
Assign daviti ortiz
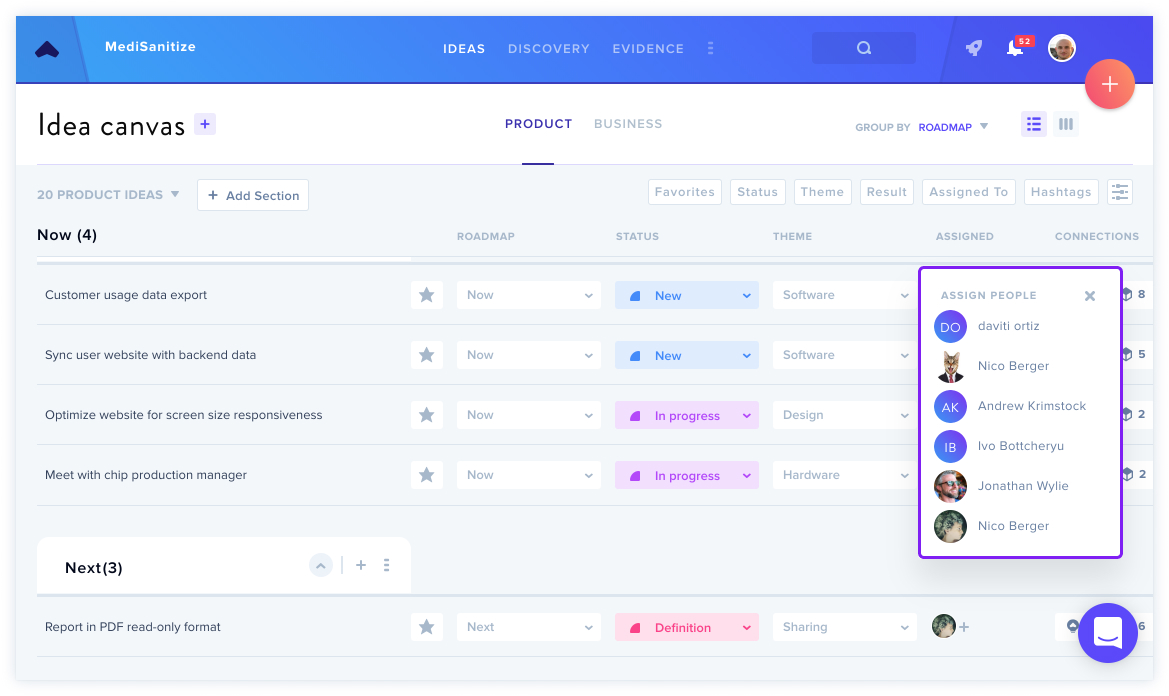pos(1008,326)
